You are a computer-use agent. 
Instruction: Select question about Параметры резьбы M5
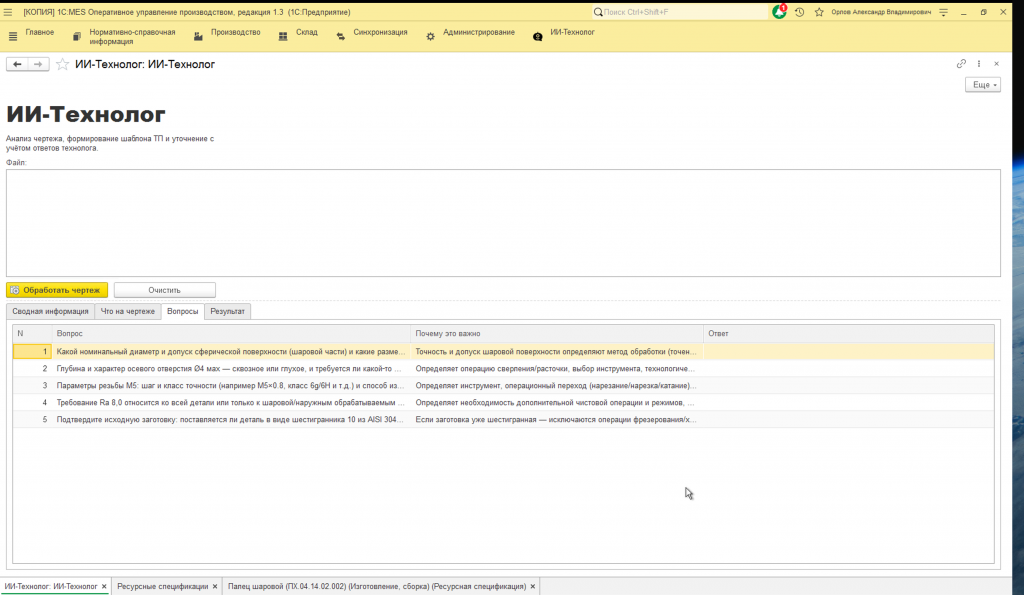pos(231,385)
